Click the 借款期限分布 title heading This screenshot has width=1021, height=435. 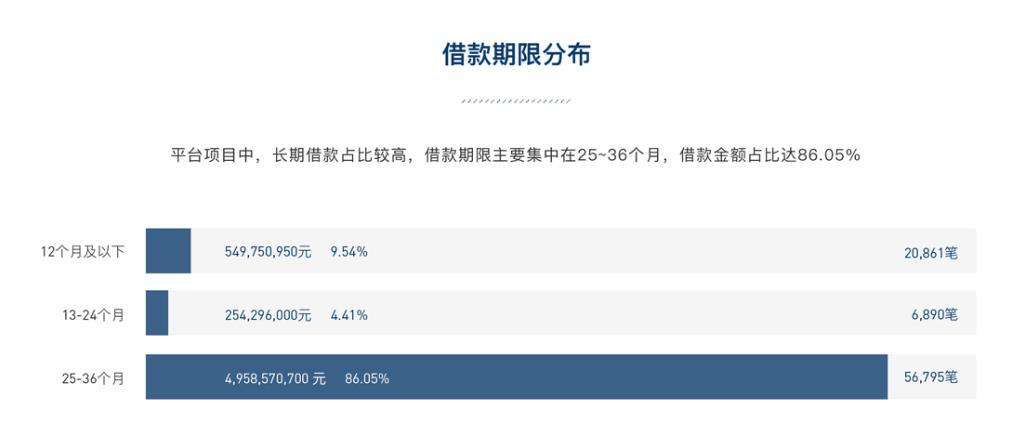tap(516, 55)
